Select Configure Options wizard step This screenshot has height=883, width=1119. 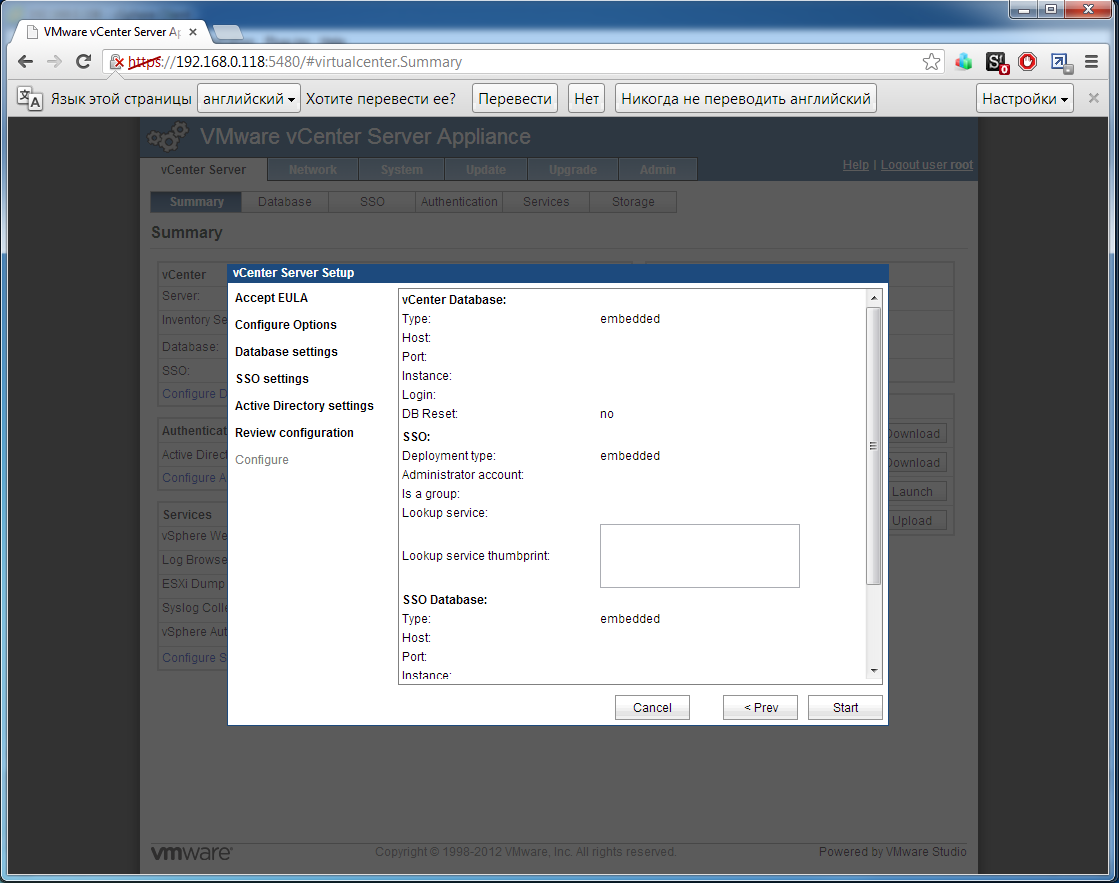[285, 325]
